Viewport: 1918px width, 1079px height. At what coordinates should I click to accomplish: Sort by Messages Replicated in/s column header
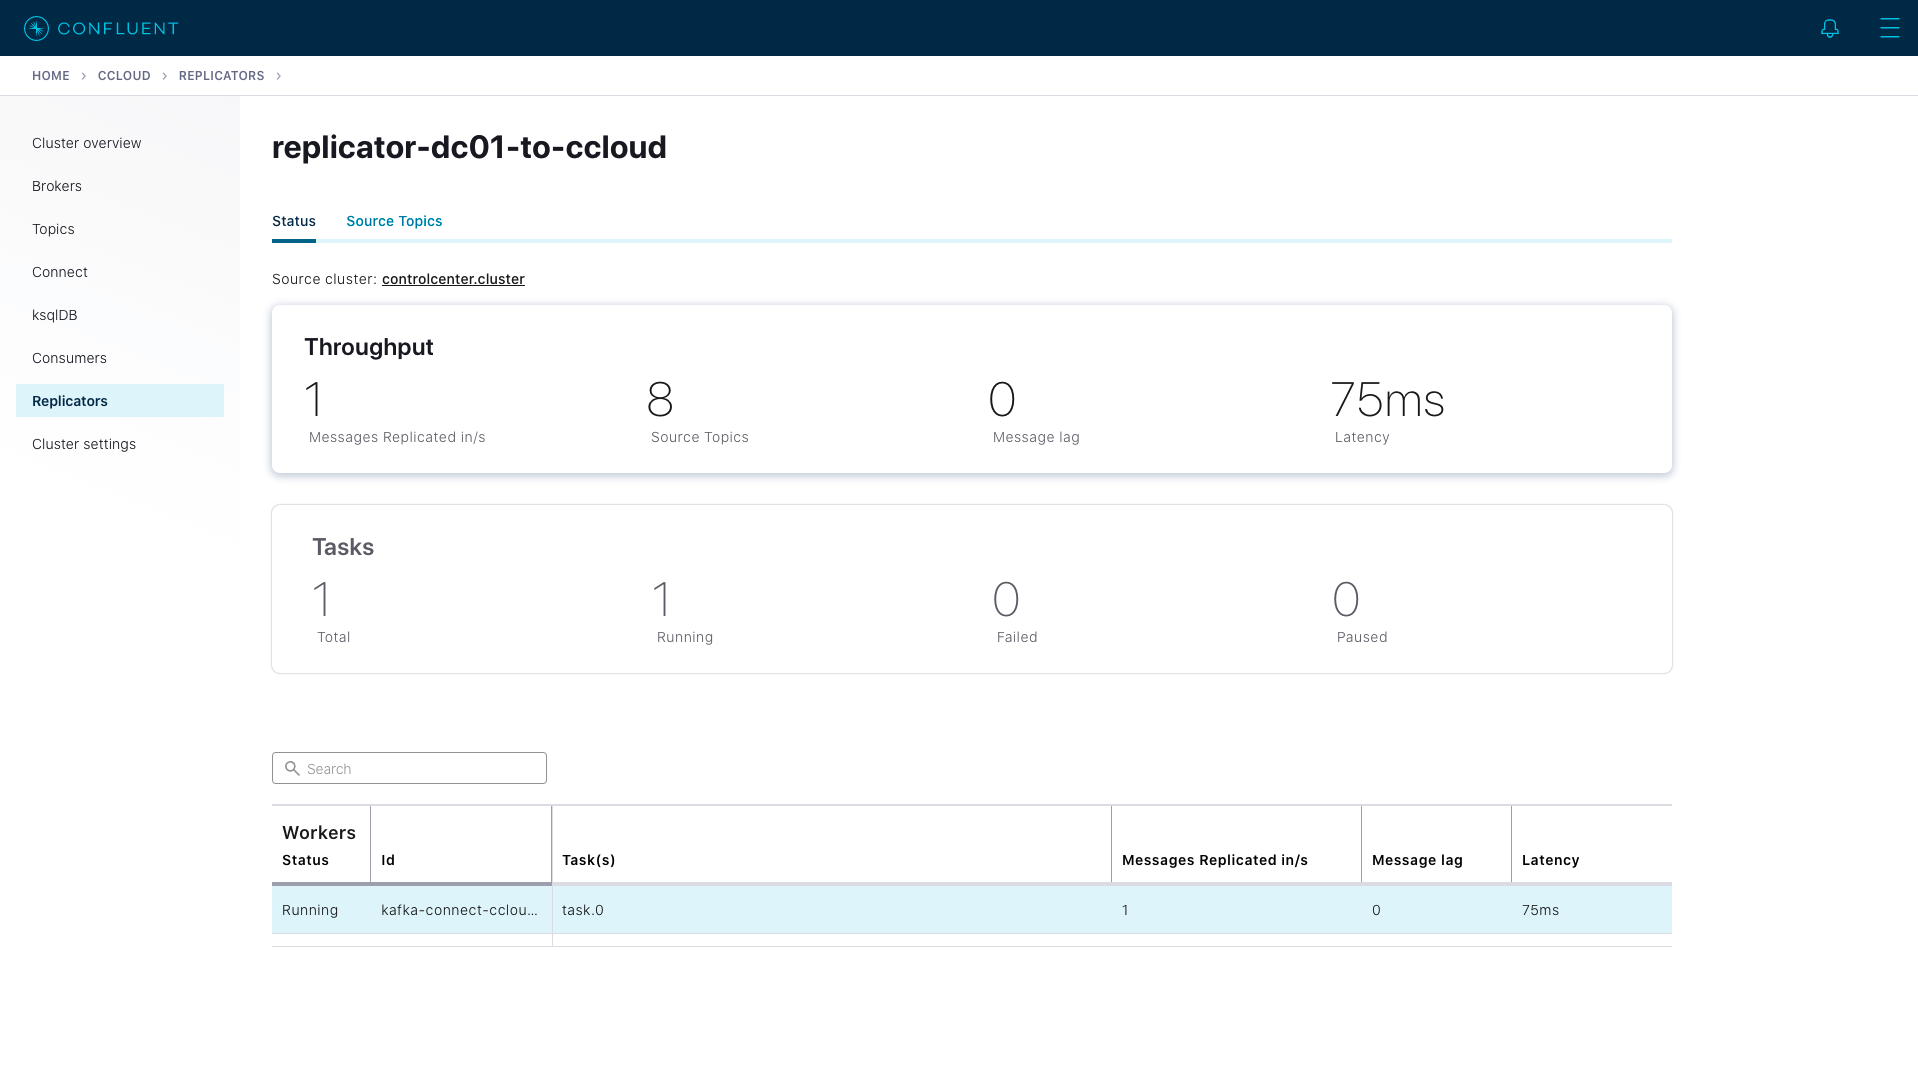(x=1215, y=860)
